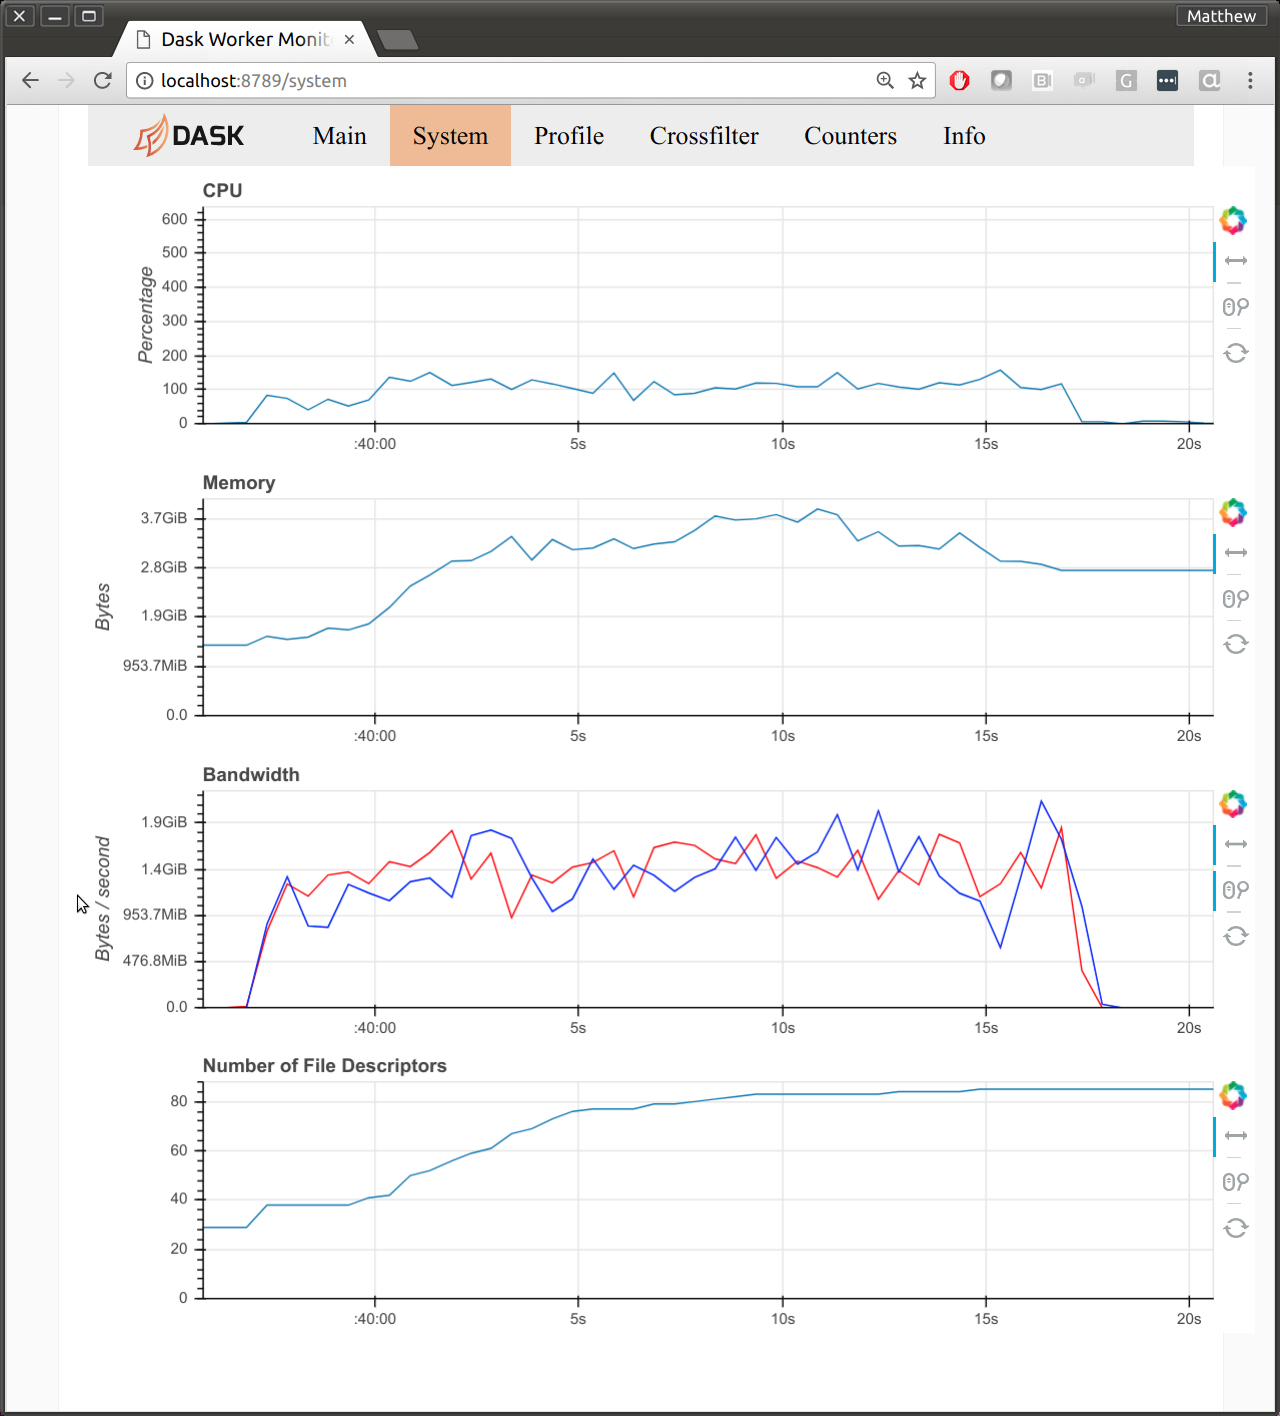The width and height of the screenshot is (1280, 1416).
Task: Click the Counters navigation link
Action: (850, 135)
